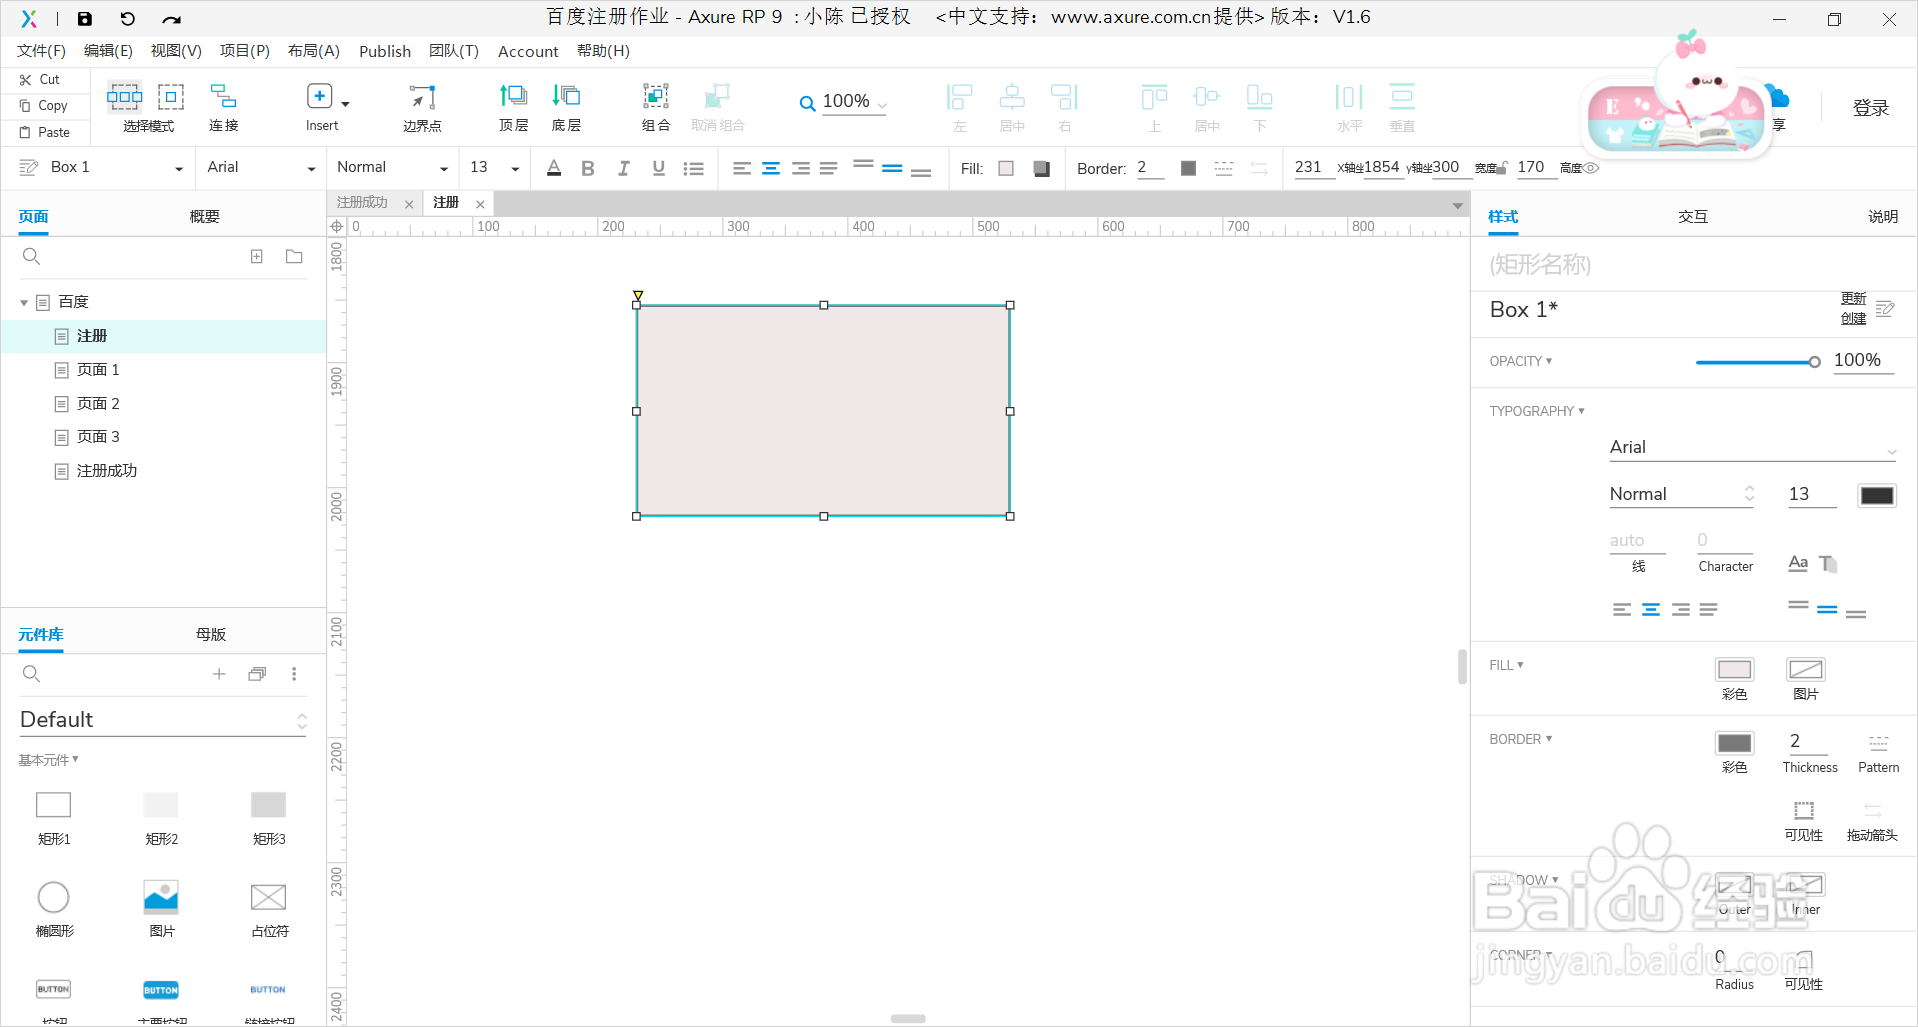Click the Redo arrow icon
Image resolution: width=1918 pixels, height=1027 pixels.
[172, 19]
